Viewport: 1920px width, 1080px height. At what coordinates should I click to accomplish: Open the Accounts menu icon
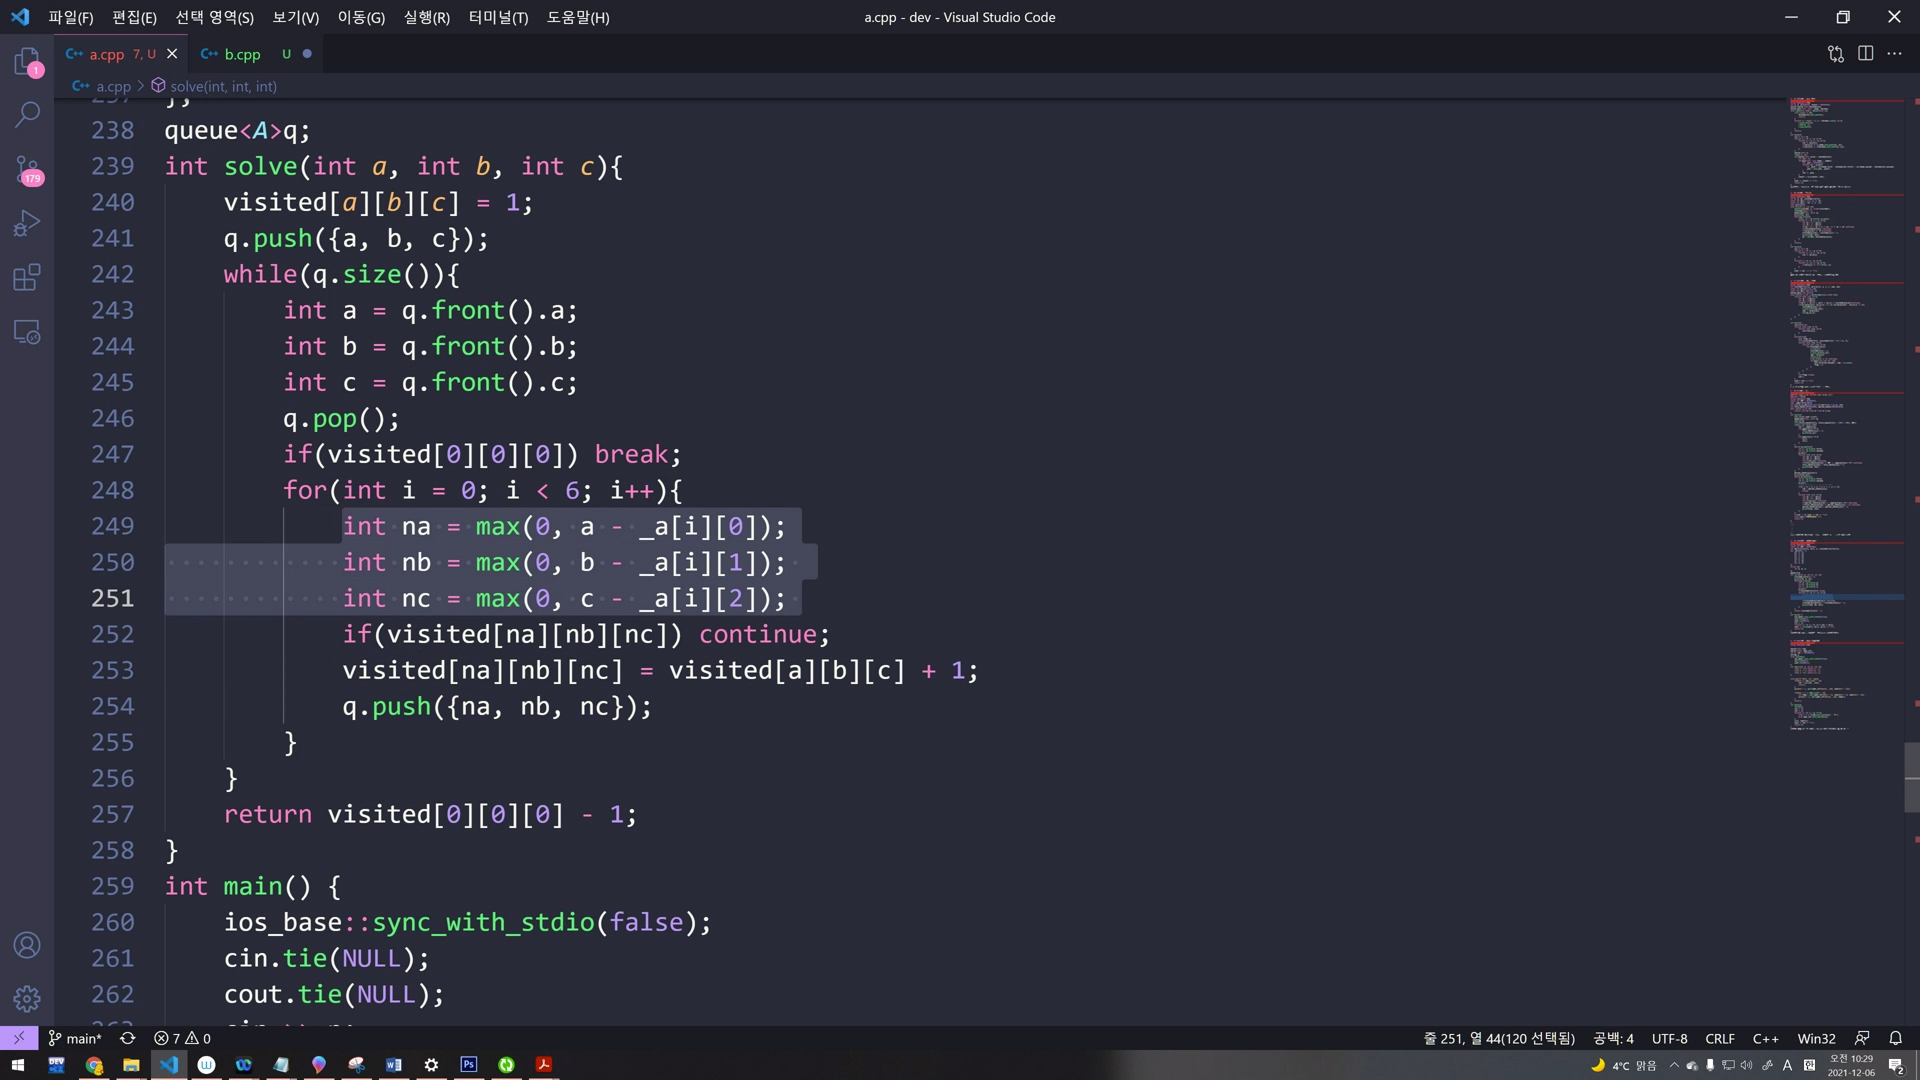coord(27,945)
